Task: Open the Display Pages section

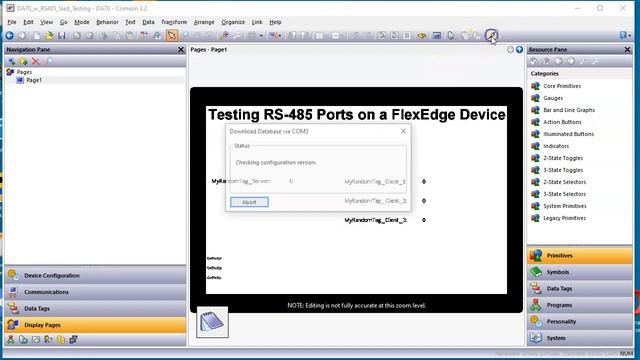Action: click(x=95, y=325)
